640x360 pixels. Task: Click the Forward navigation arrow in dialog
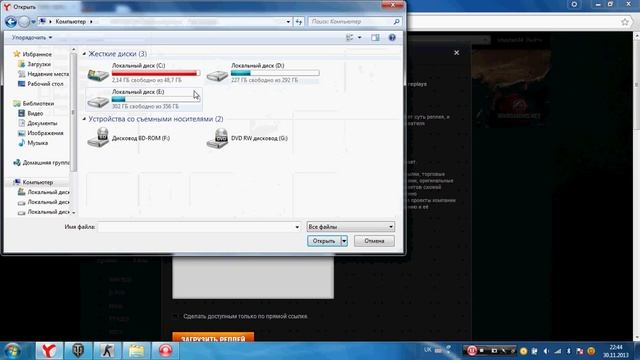(x=24, y=22)
